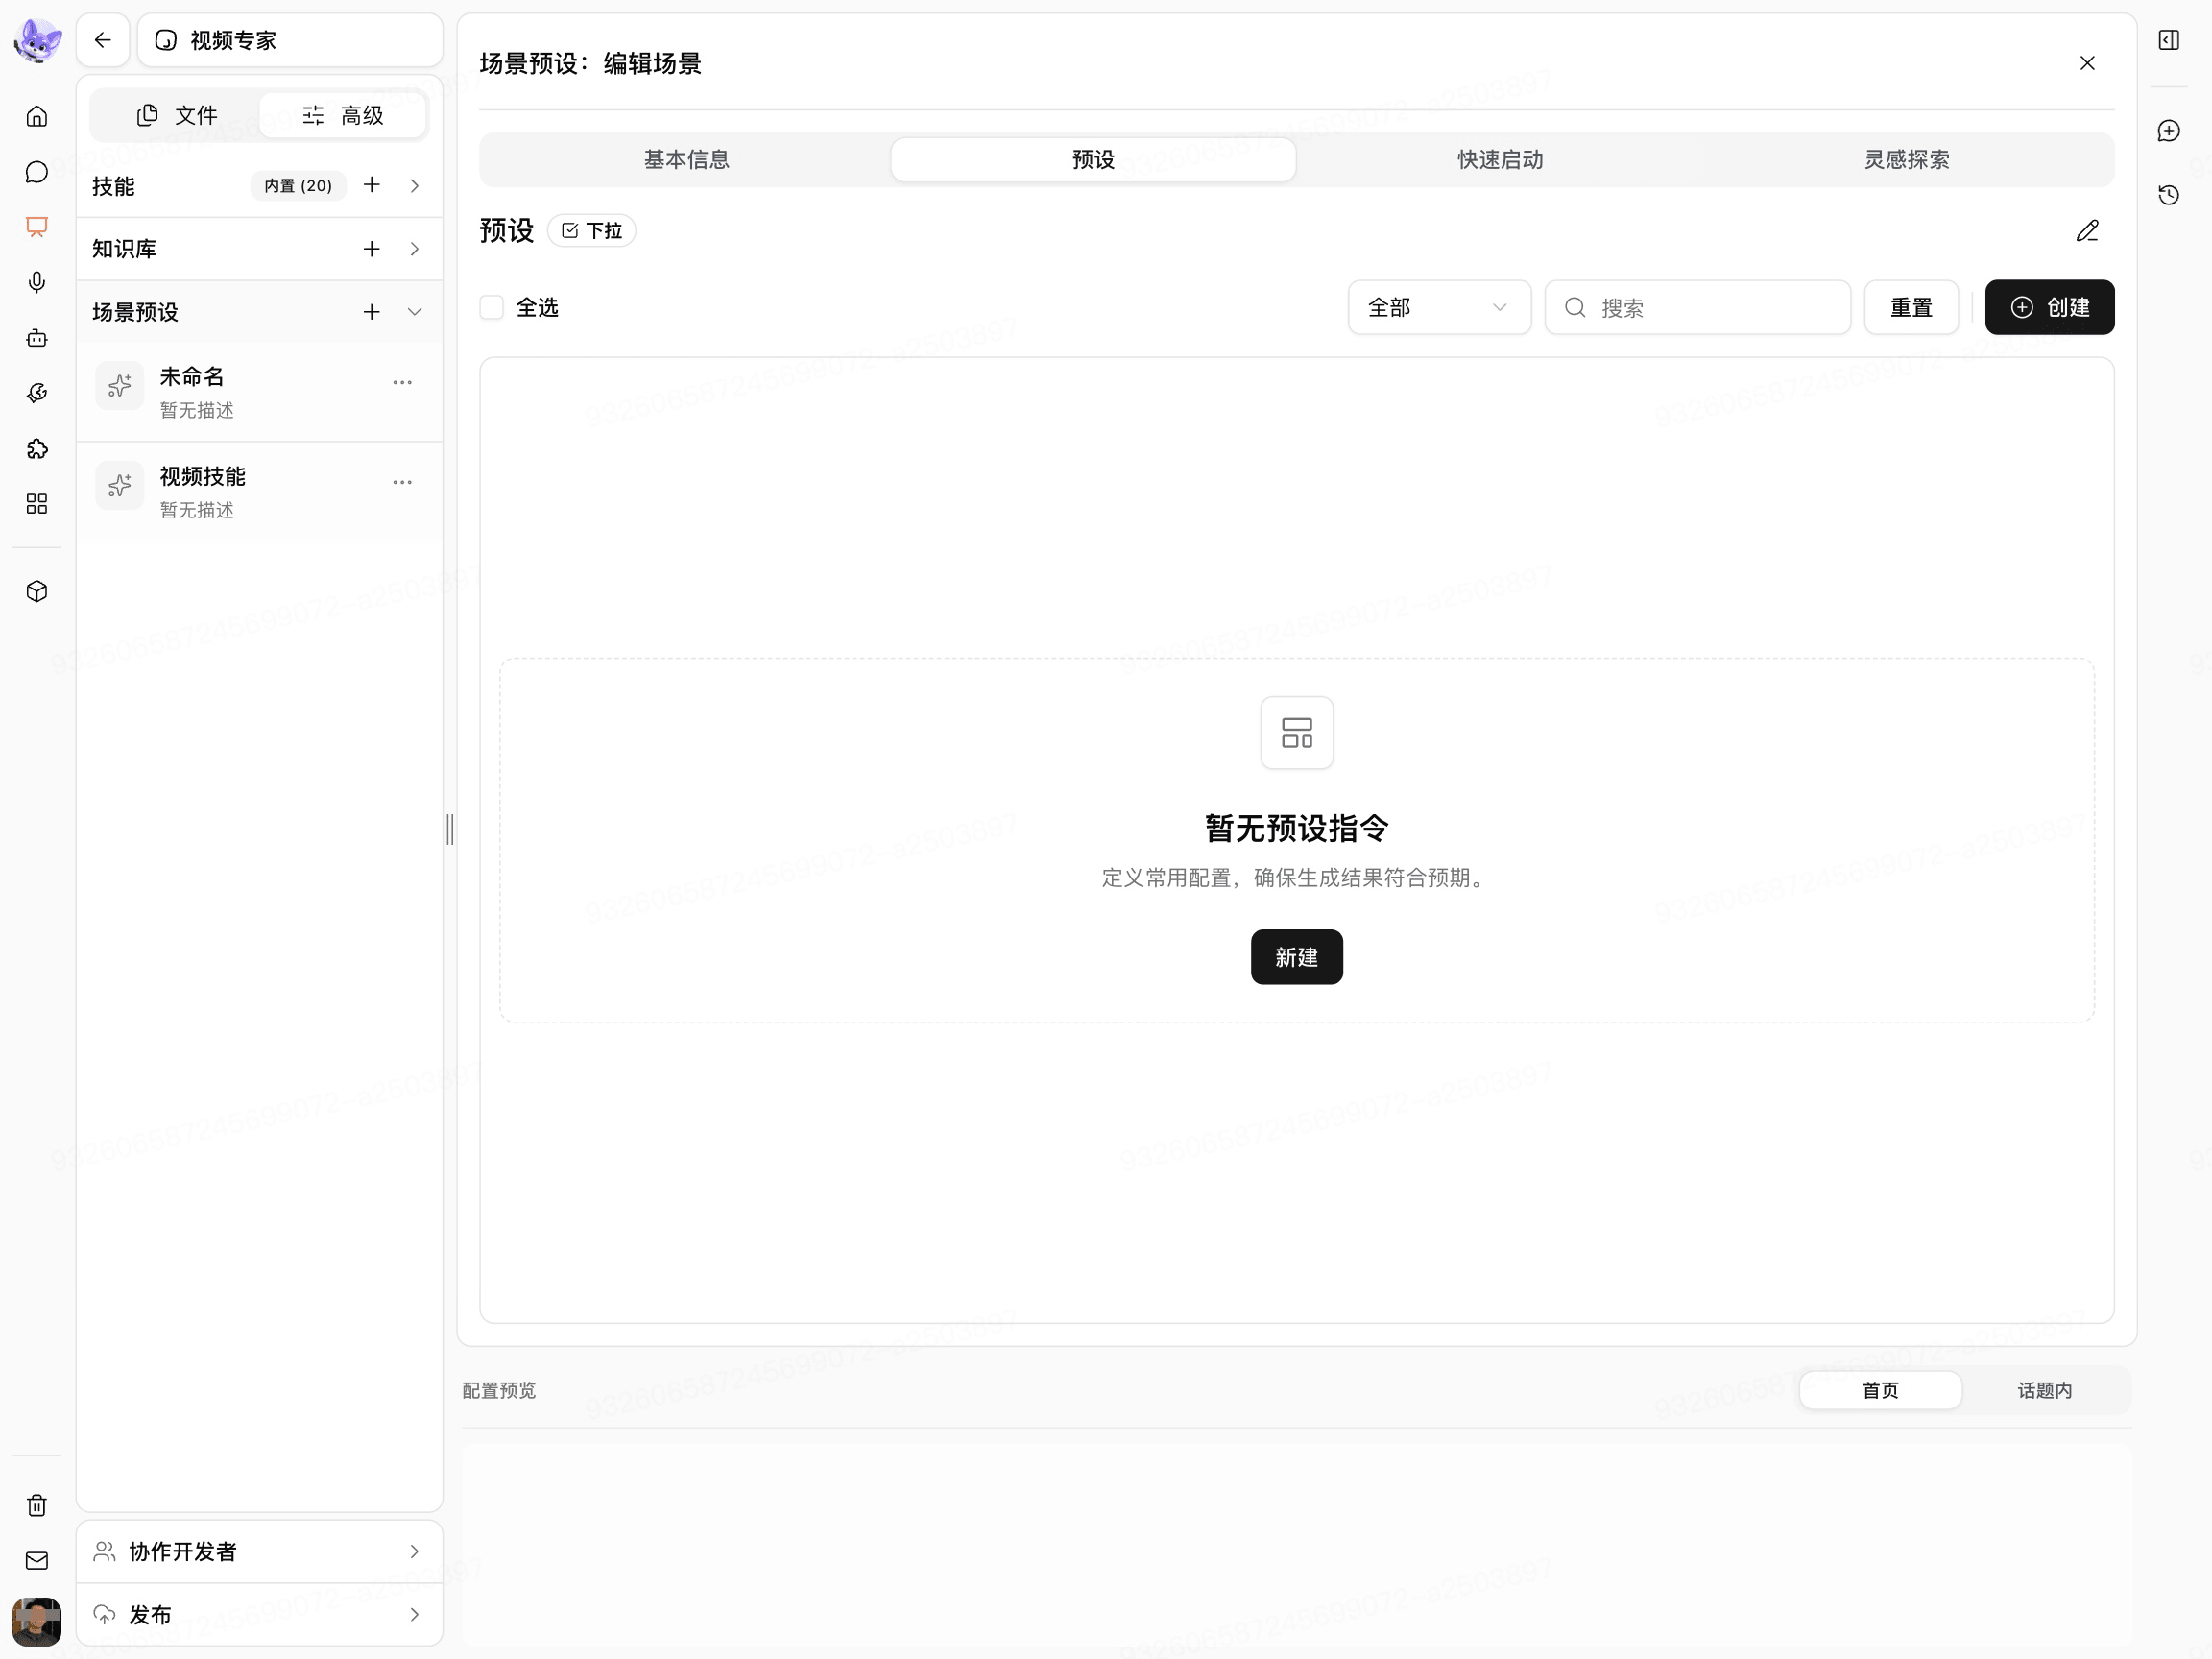Add a new skill with 技能 plus
The width and height of the screenshot is (2212, 1659).
pos(372,185)
